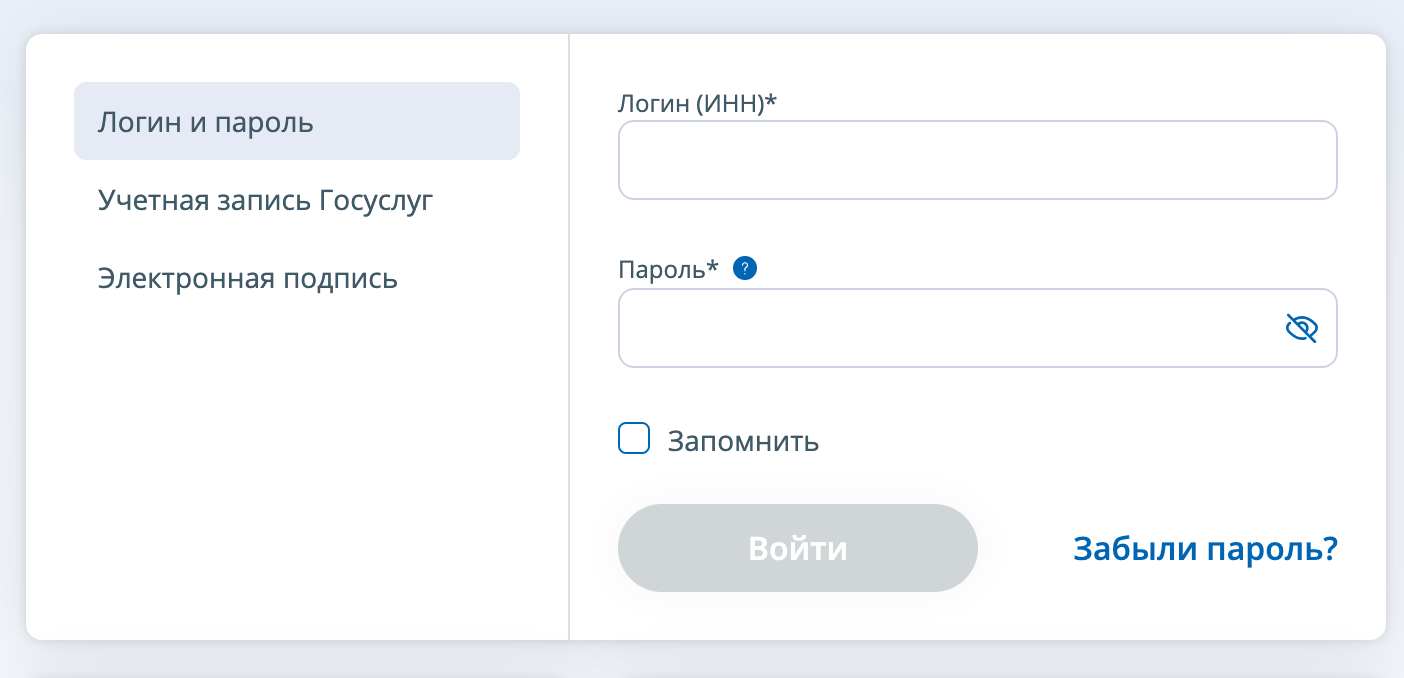
Task: Open the blue question mark hint
Action: coord(745,268)
